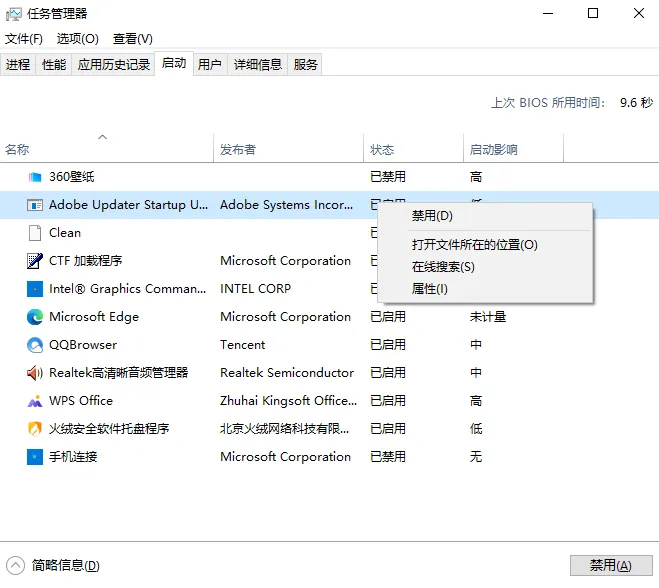Click Realtek Semiconductor publisher cell
This screenshot has height=588, width=659.
tap(287, 373)
